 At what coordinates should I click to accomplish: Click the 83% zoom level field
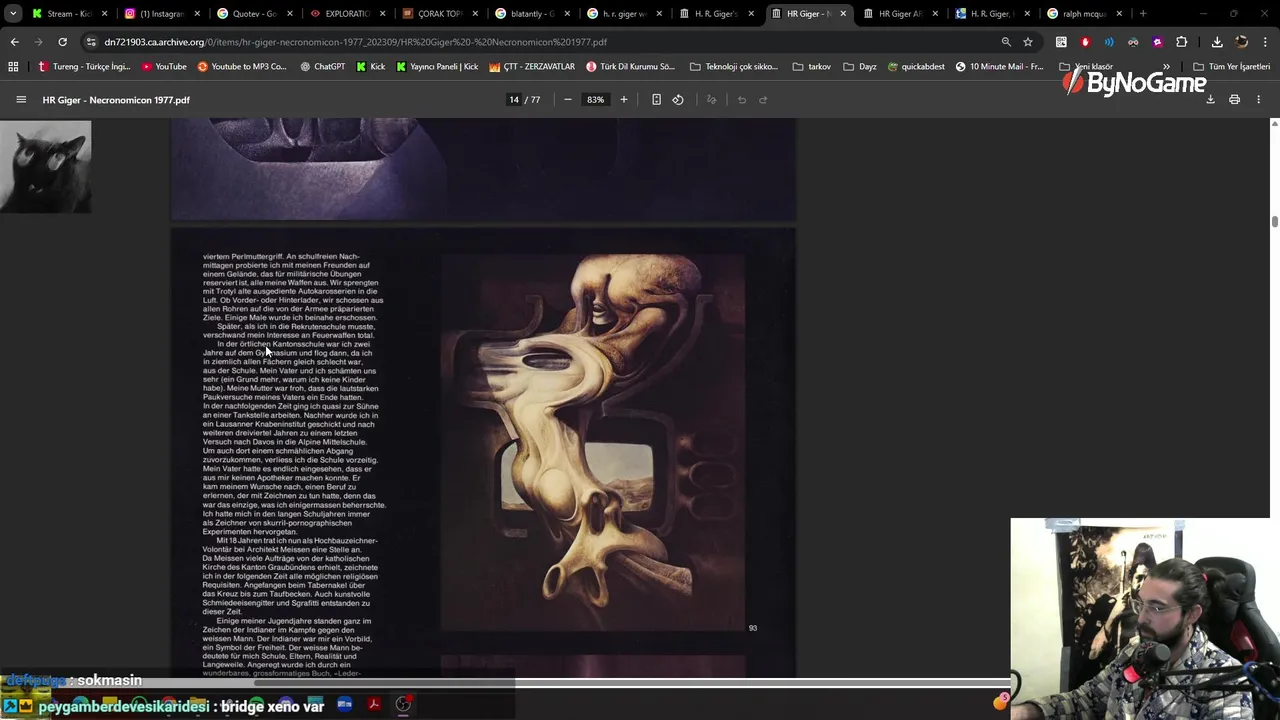(596, 100)
